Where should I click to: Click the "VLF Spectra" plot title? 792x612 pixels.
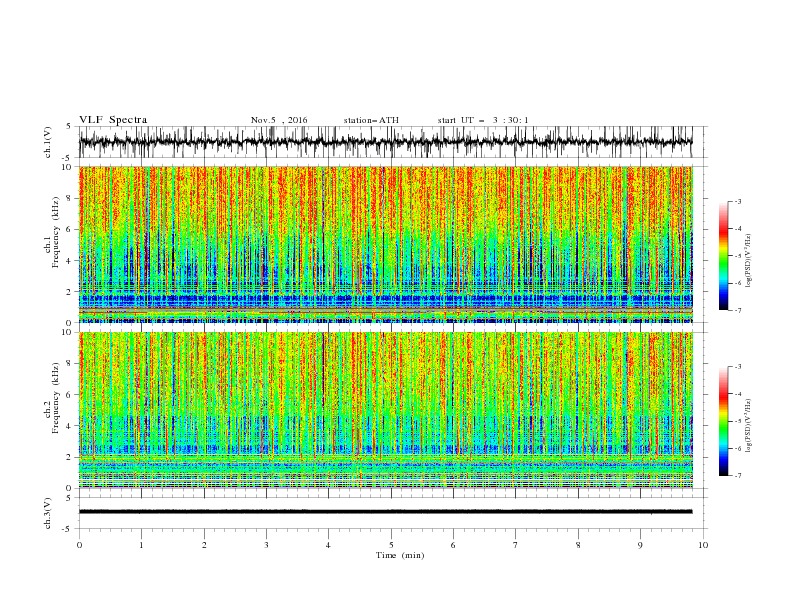click(113, 120)
